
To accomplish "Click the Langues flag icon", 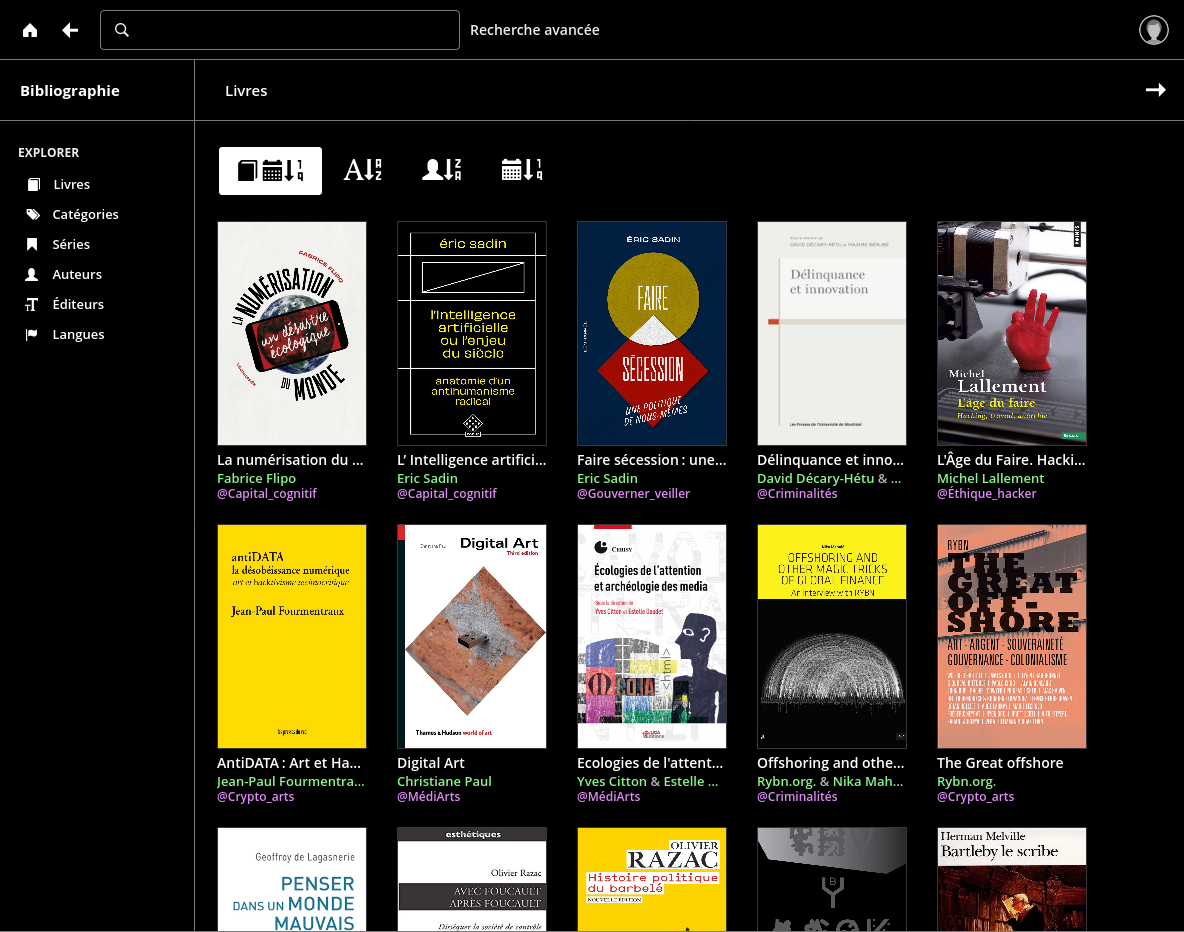I will (32, 335).
